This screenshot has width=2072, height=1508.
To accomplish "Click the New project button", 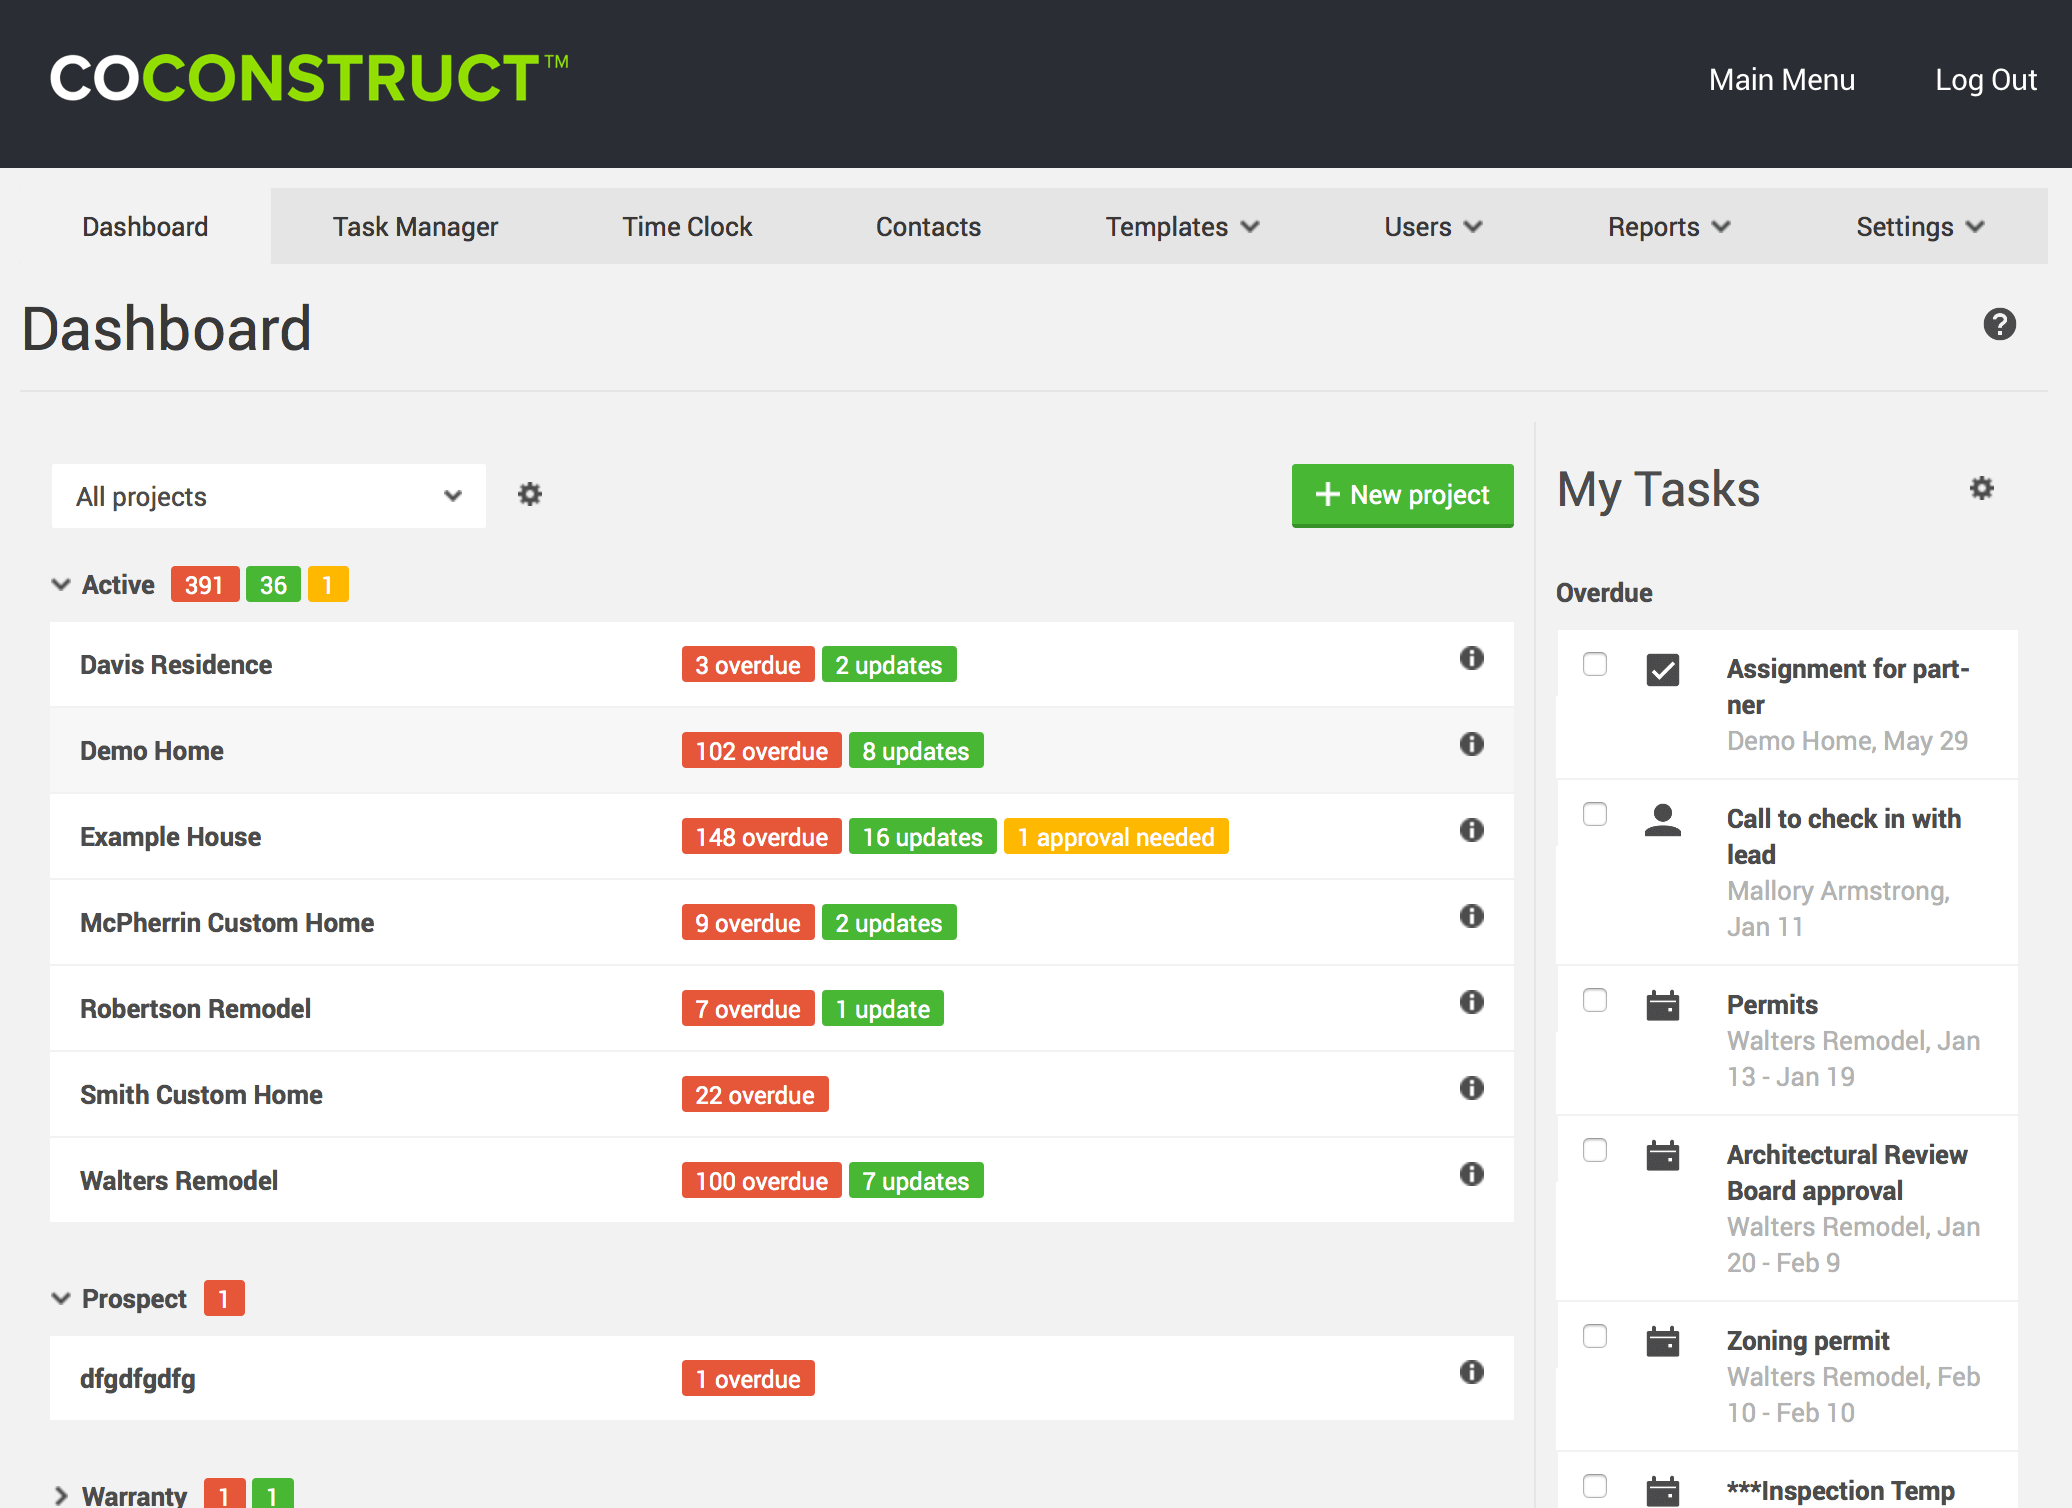I will [1403, 494].
